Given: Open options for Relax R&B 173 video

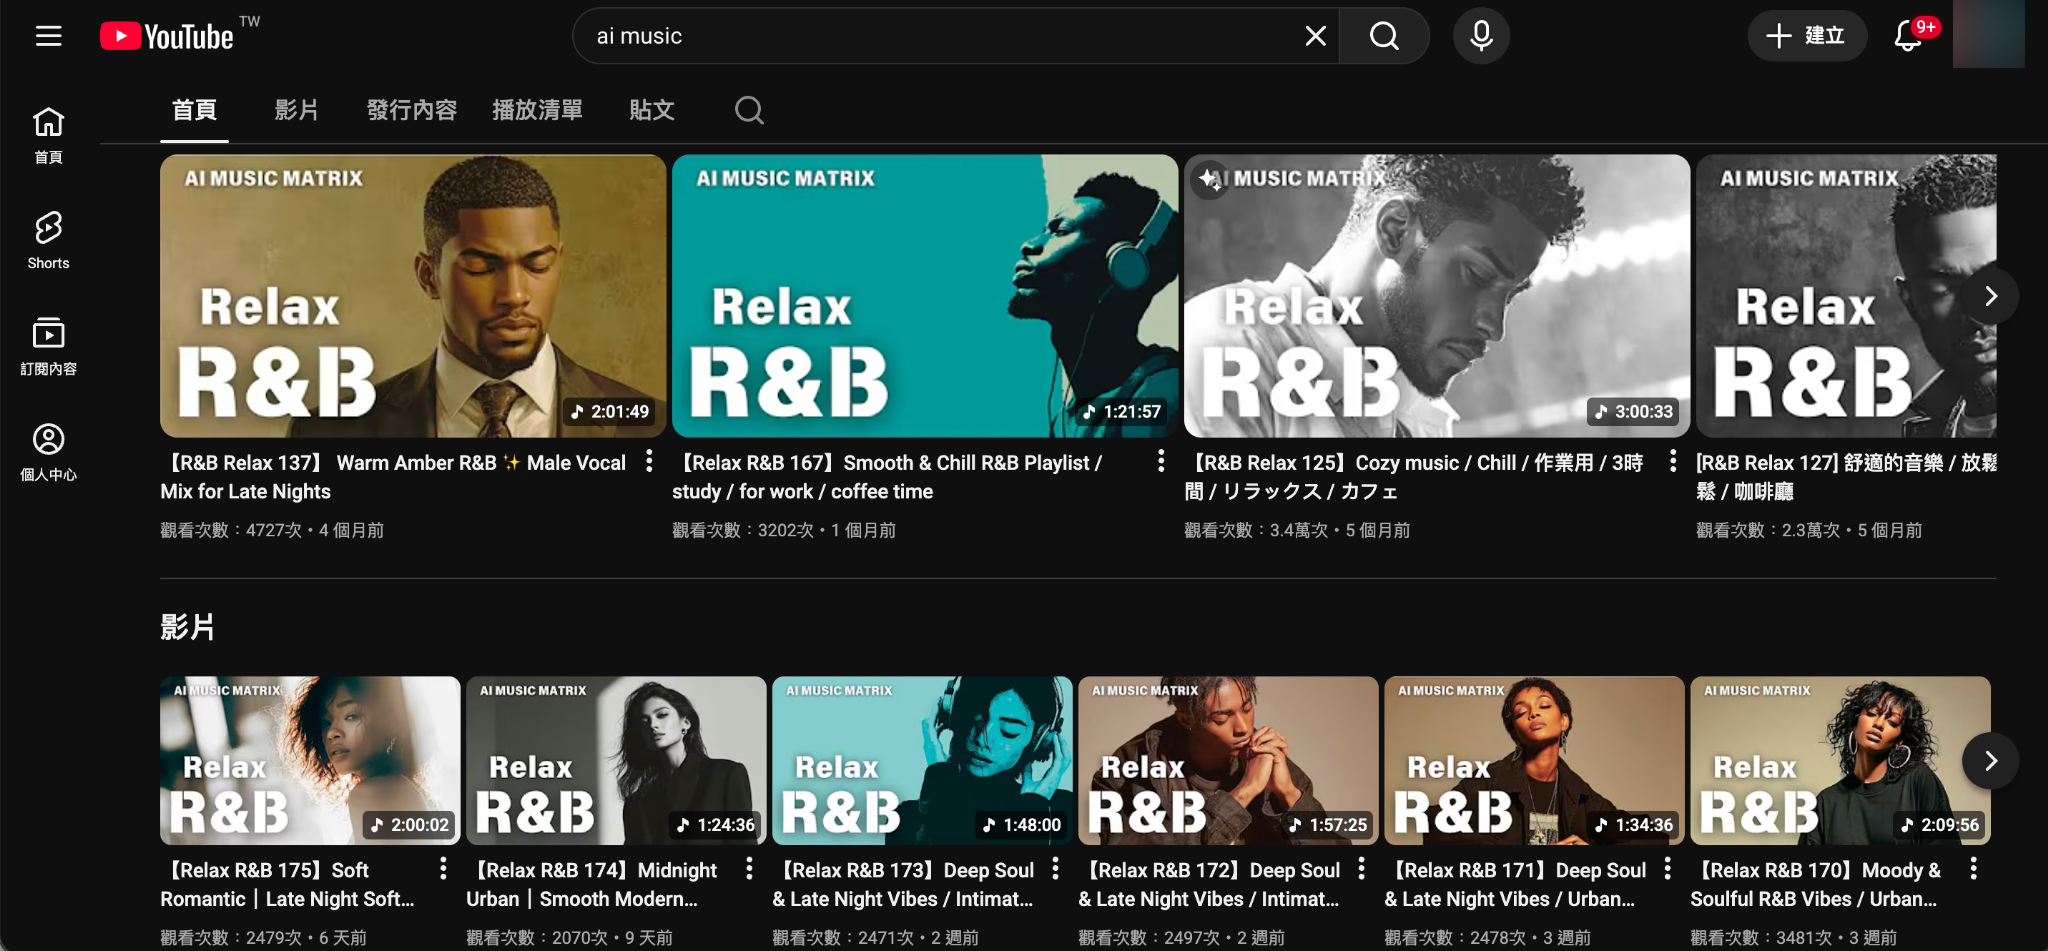Looking at the screenshot, I should pos(1055,869).
